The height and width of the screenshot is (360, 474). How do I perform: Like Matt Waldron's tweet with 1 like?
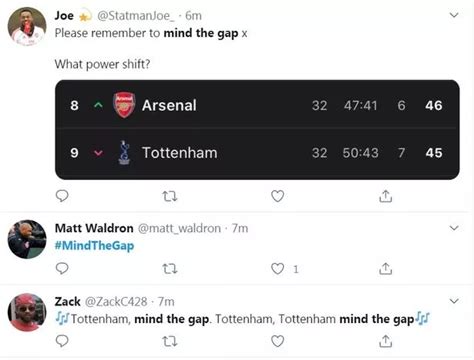(277, 269)
